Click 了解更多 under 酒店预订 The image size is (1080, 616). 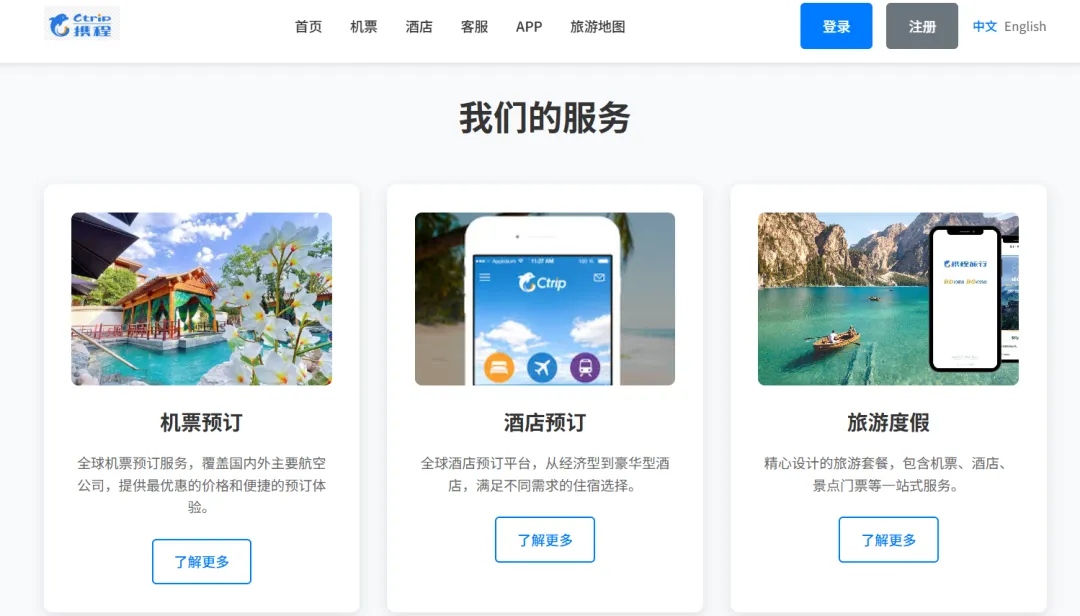pos(544,540)
